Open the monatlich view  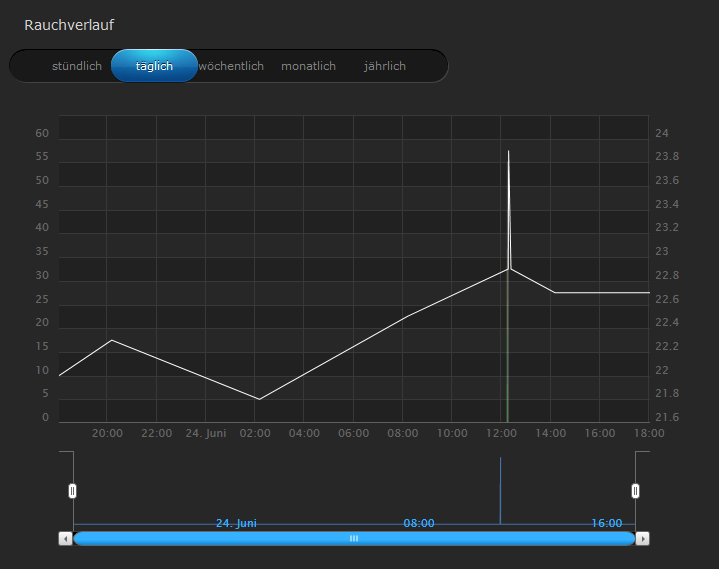pos(308,66)
